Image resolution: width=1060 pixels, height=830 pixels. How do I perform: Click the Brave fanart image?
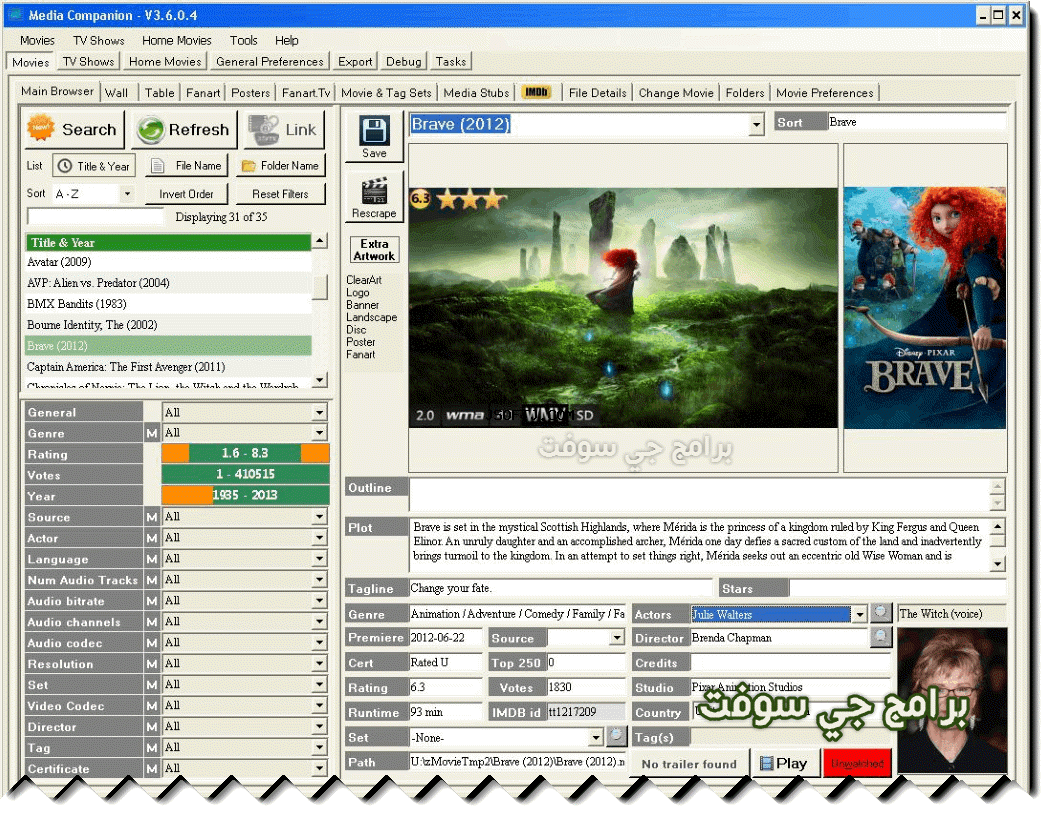coord(623,308)
